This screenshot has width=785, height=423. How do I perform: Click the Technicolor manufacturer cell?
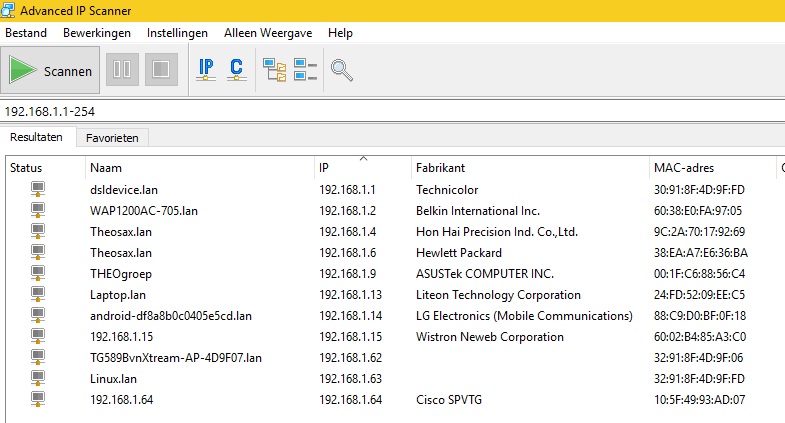click(447, 190)
